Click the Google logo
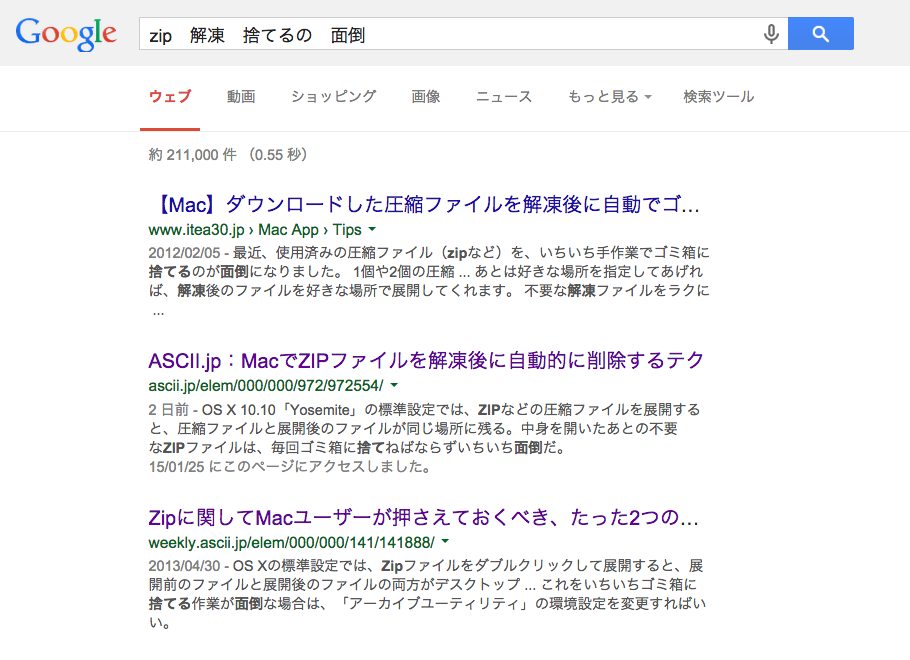 click(x=66, y=34)
